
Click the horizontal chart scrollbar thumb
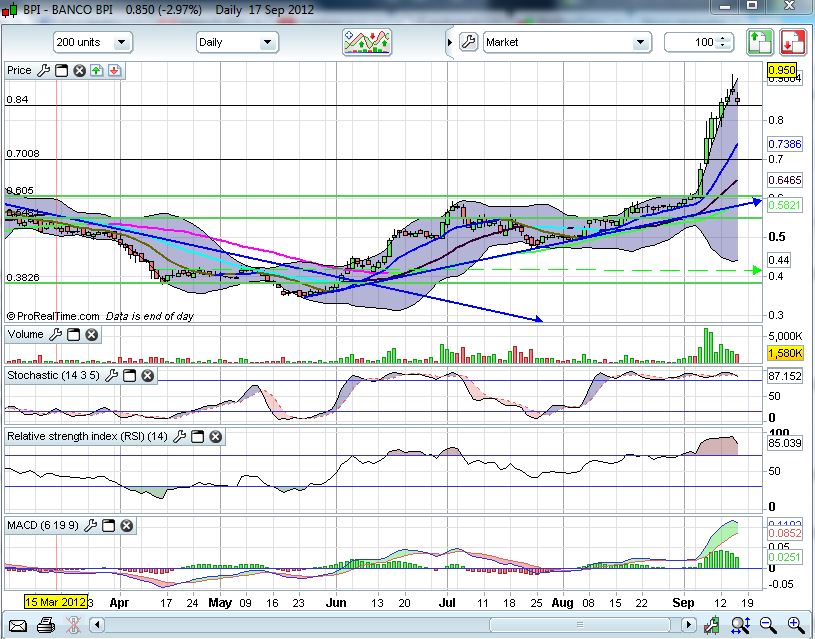[580, 624]
